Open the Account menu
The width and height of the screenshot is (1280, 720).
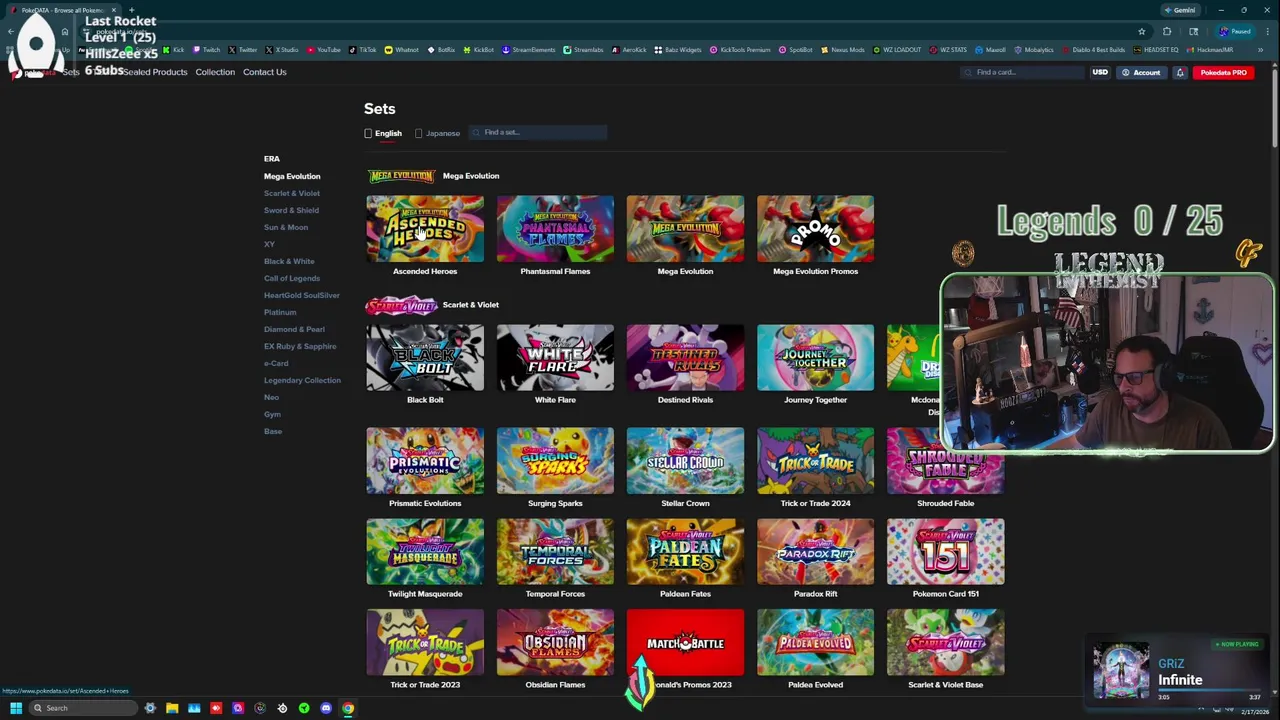point(1141,72)
